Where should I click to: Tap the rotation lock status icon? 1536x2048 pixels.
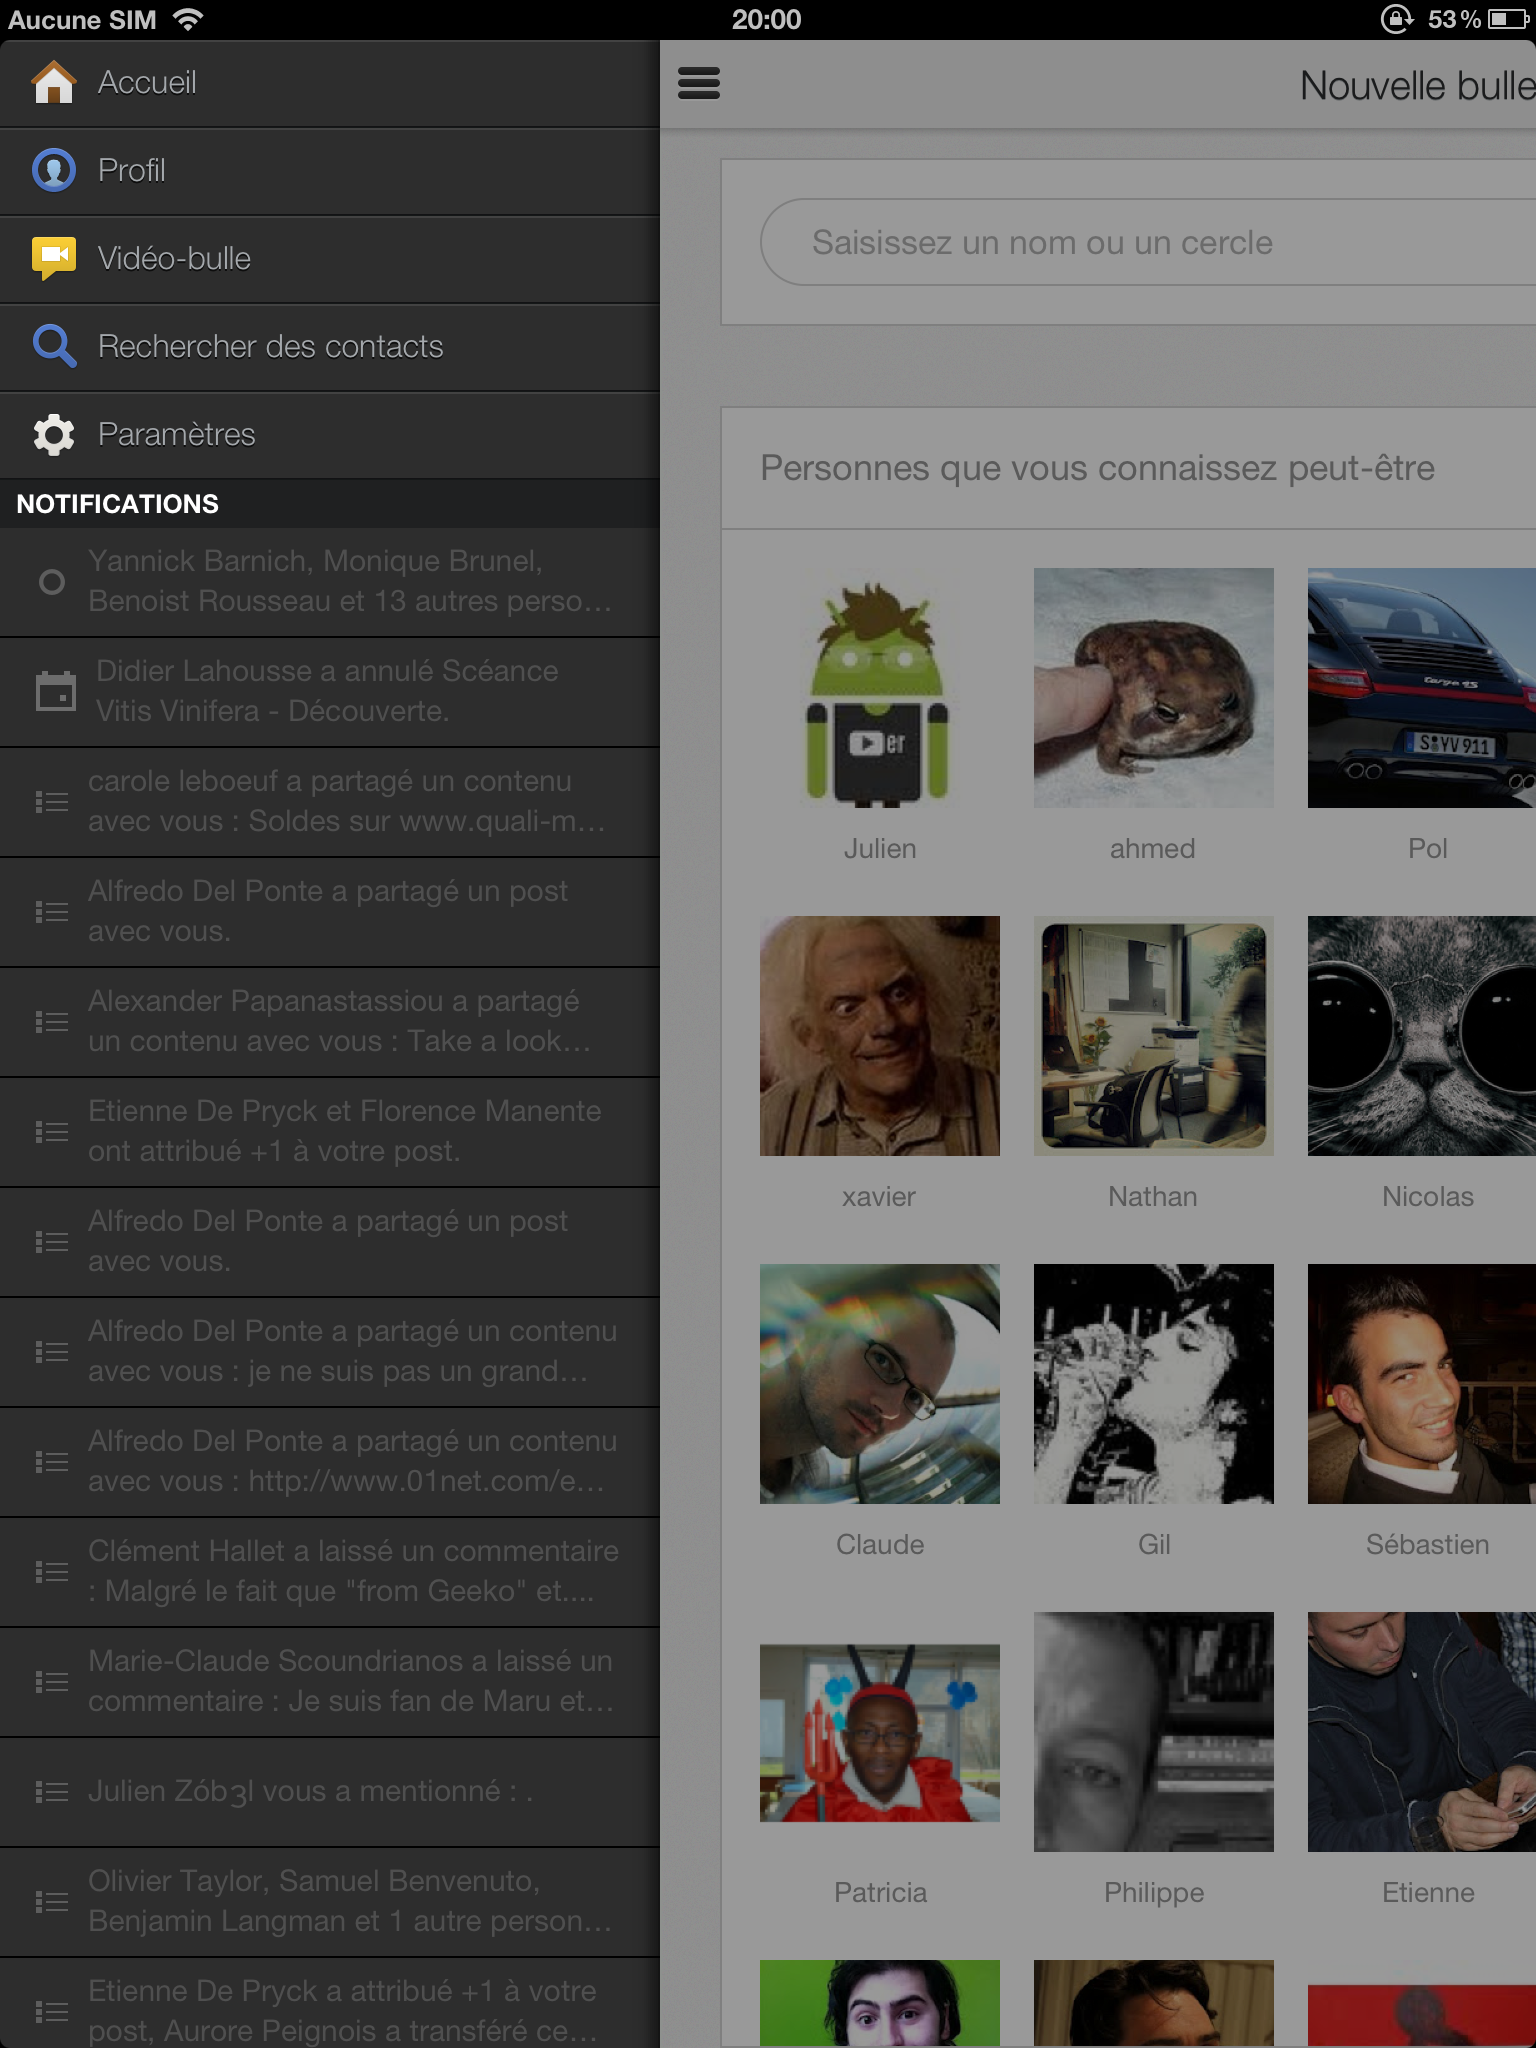1397,19
